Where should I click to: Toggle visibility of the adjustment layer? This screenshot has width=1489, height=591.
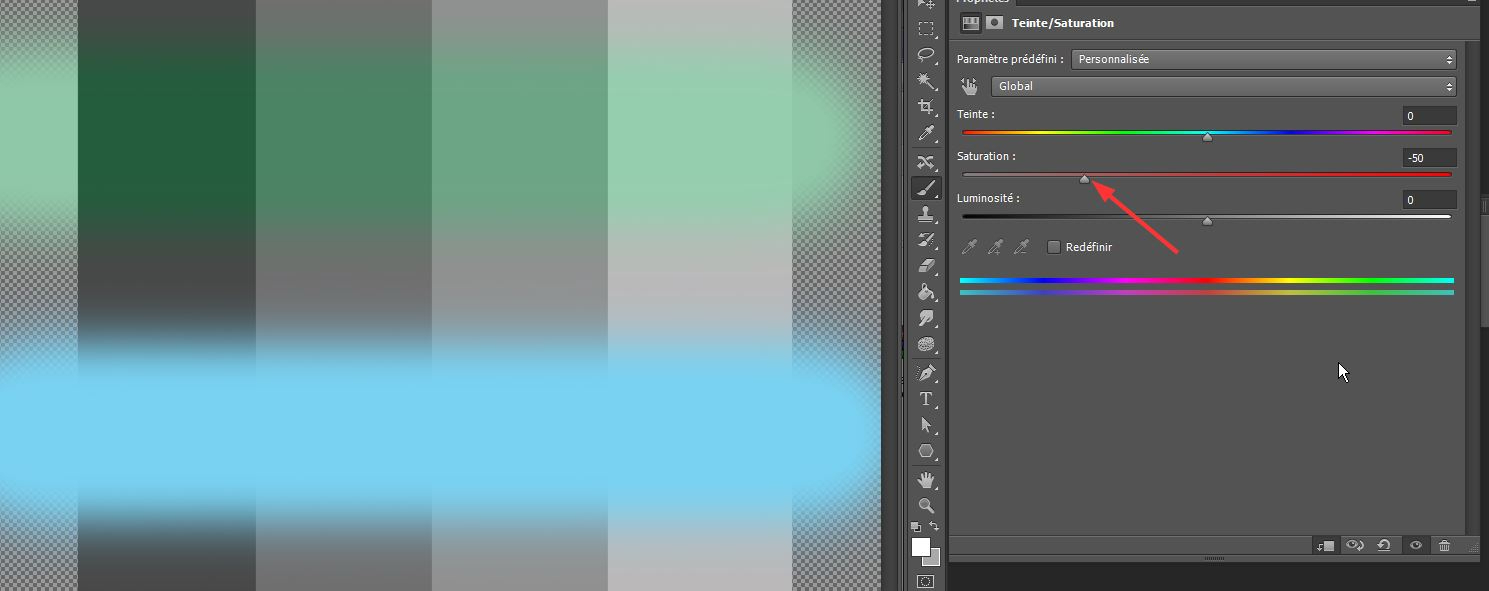point(1415,545)
